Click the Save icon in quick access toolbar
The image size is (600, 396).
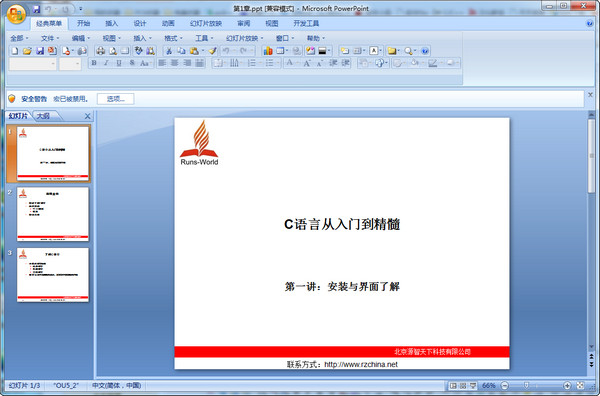[36, 9]
